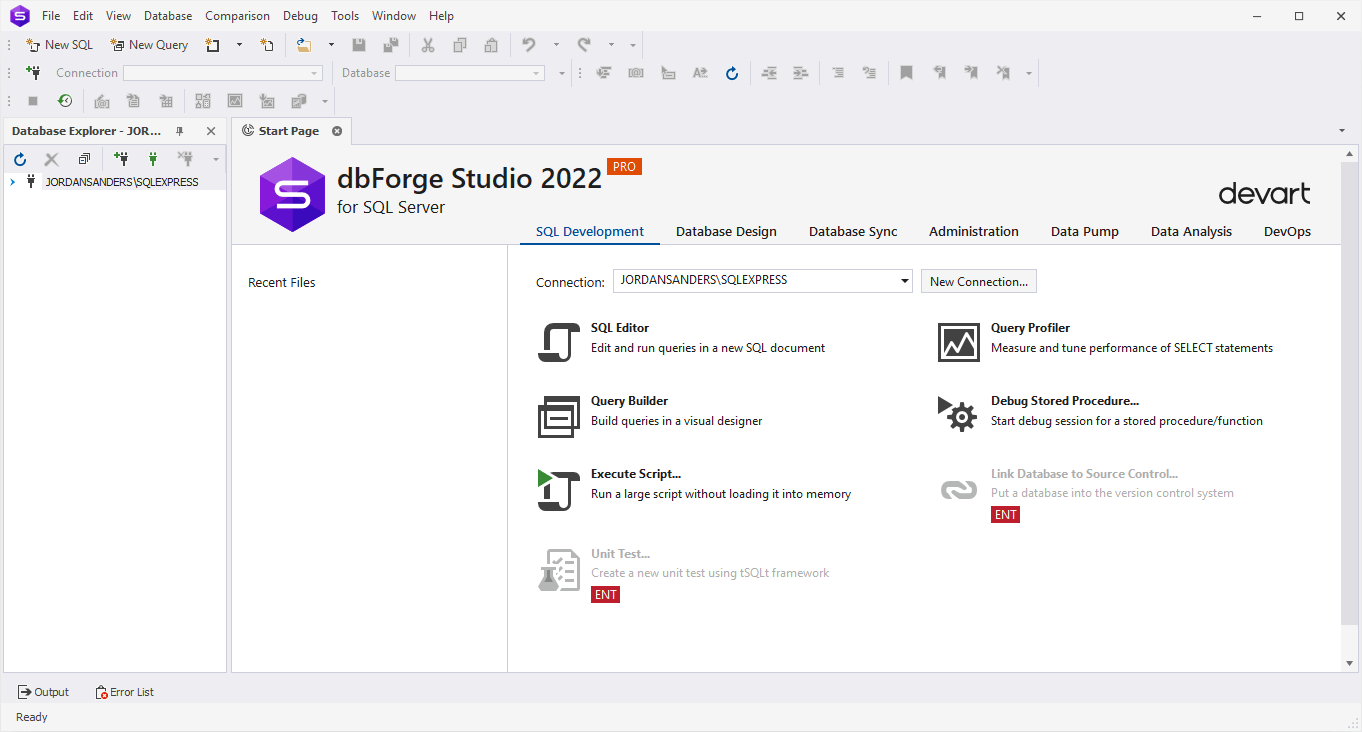This screenshot has height=732, width=1362.
Task: Click the green Open Connection plug icon
Action: pos(153,158)
